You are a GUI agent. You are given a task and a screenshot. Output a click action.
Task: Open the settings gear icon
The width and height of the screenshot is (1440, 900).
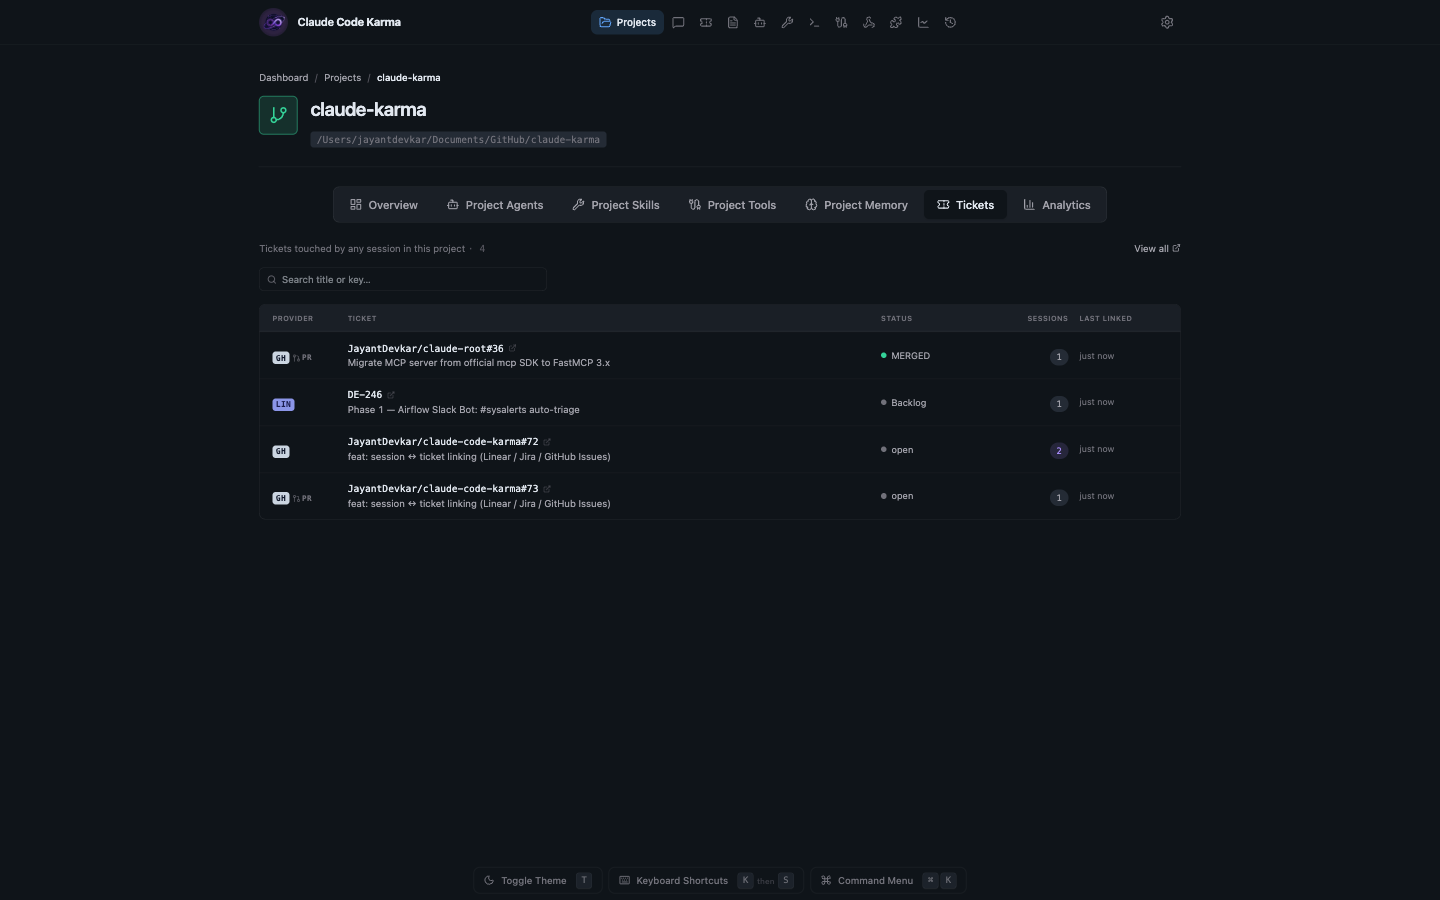[x=1167, y=22]
